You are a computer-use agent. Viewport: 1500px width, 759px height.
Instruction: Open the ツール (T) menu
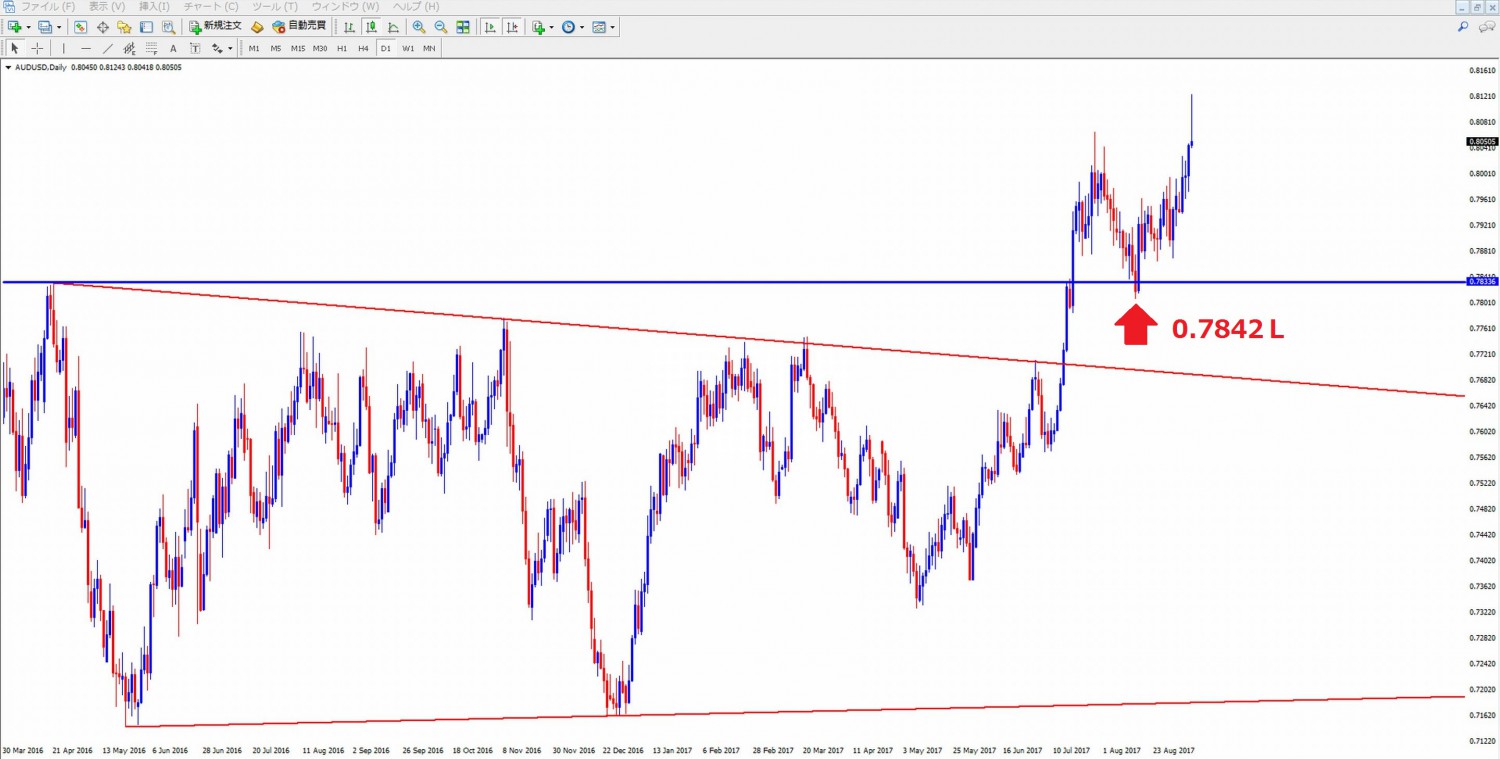276,7
